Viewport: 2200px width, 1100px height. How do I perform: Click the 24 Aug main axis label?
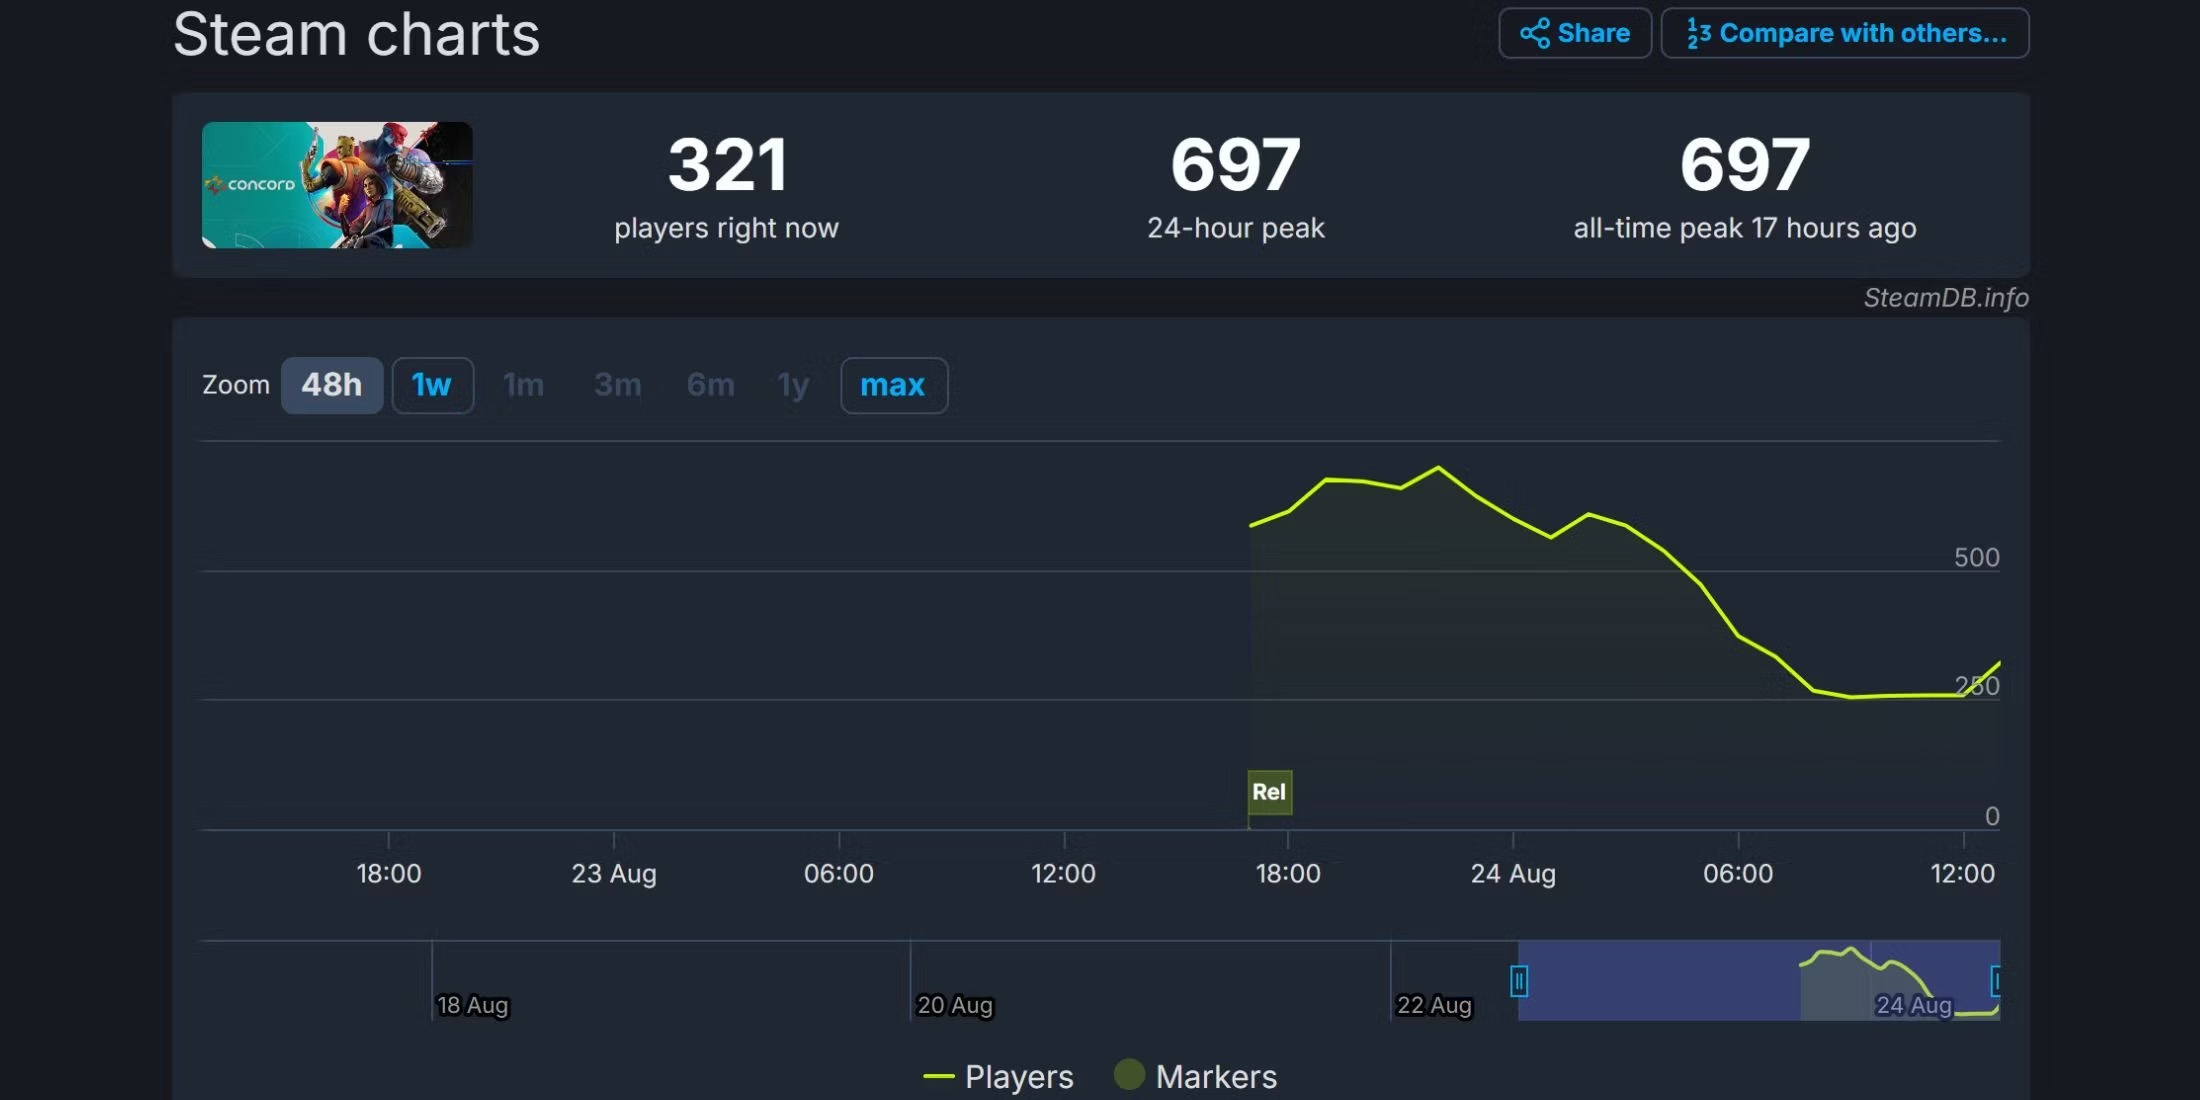coord(1513,874)
